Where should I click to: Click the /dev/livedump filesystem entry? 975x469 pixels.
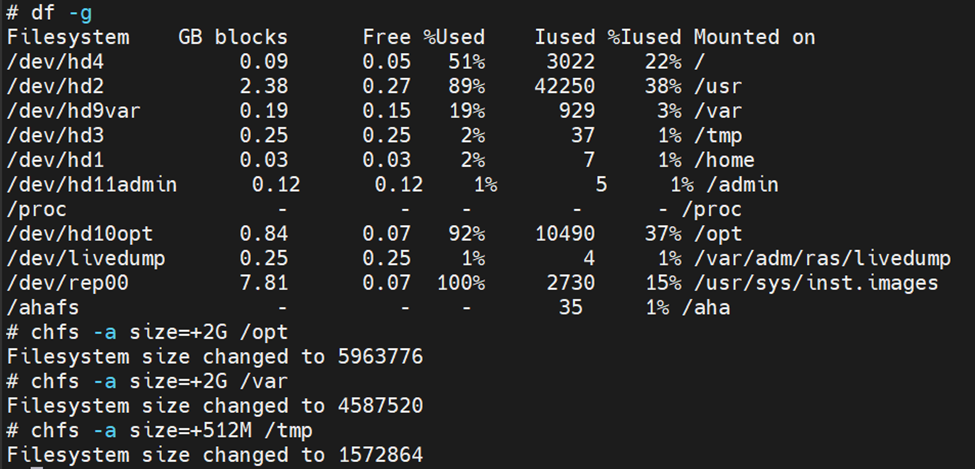(86, 258)
